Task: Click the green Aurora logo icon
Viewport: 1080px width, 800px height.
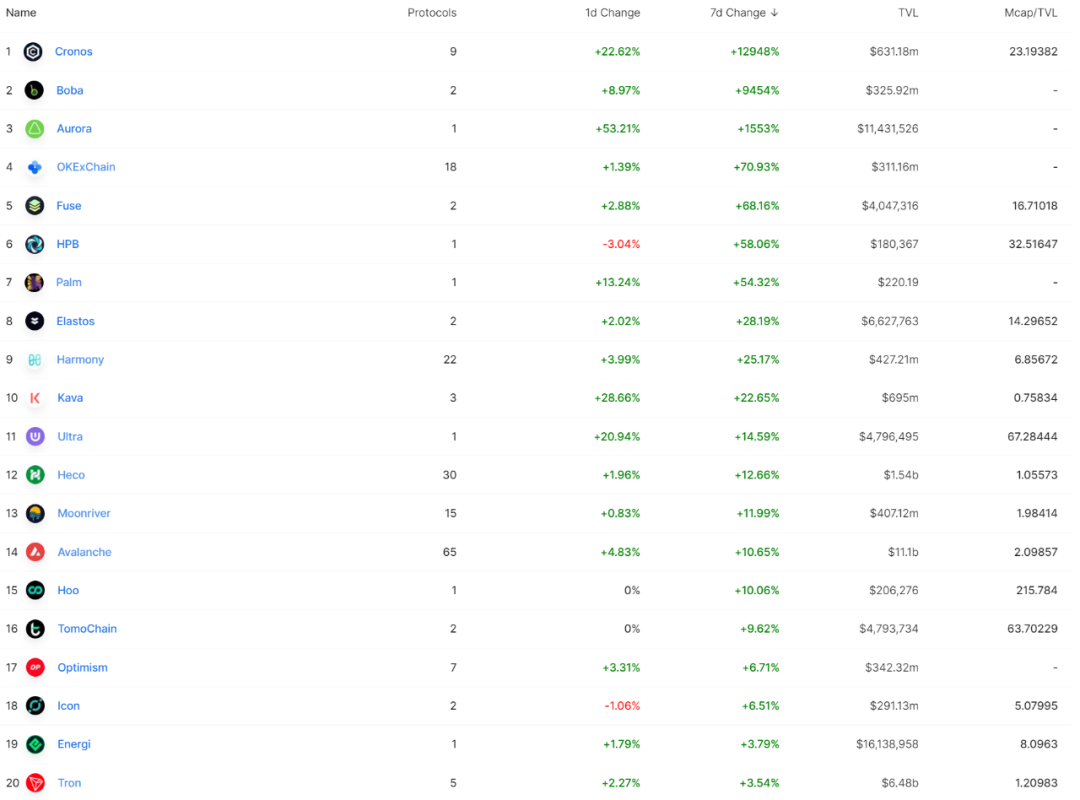Action: pyautogui.click(x=34, y=129)
